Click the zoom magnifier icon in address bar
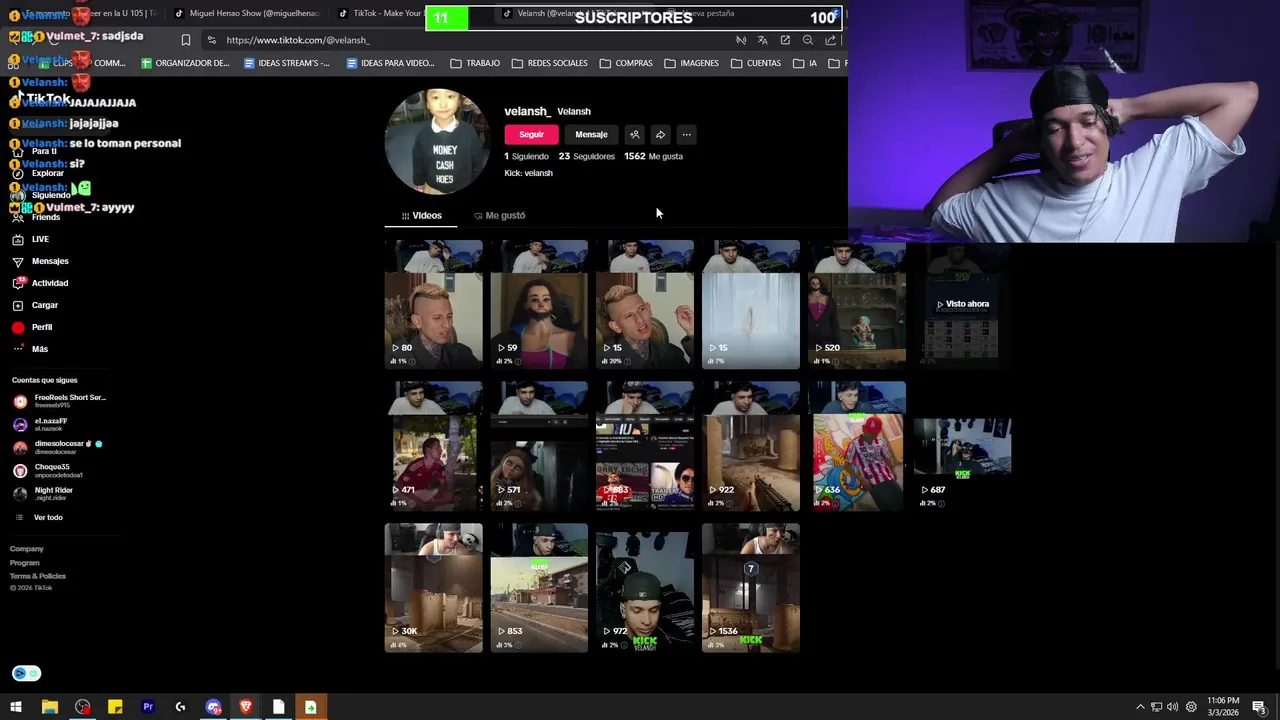Screen dimensions: 1280x720 coord(808,40)
